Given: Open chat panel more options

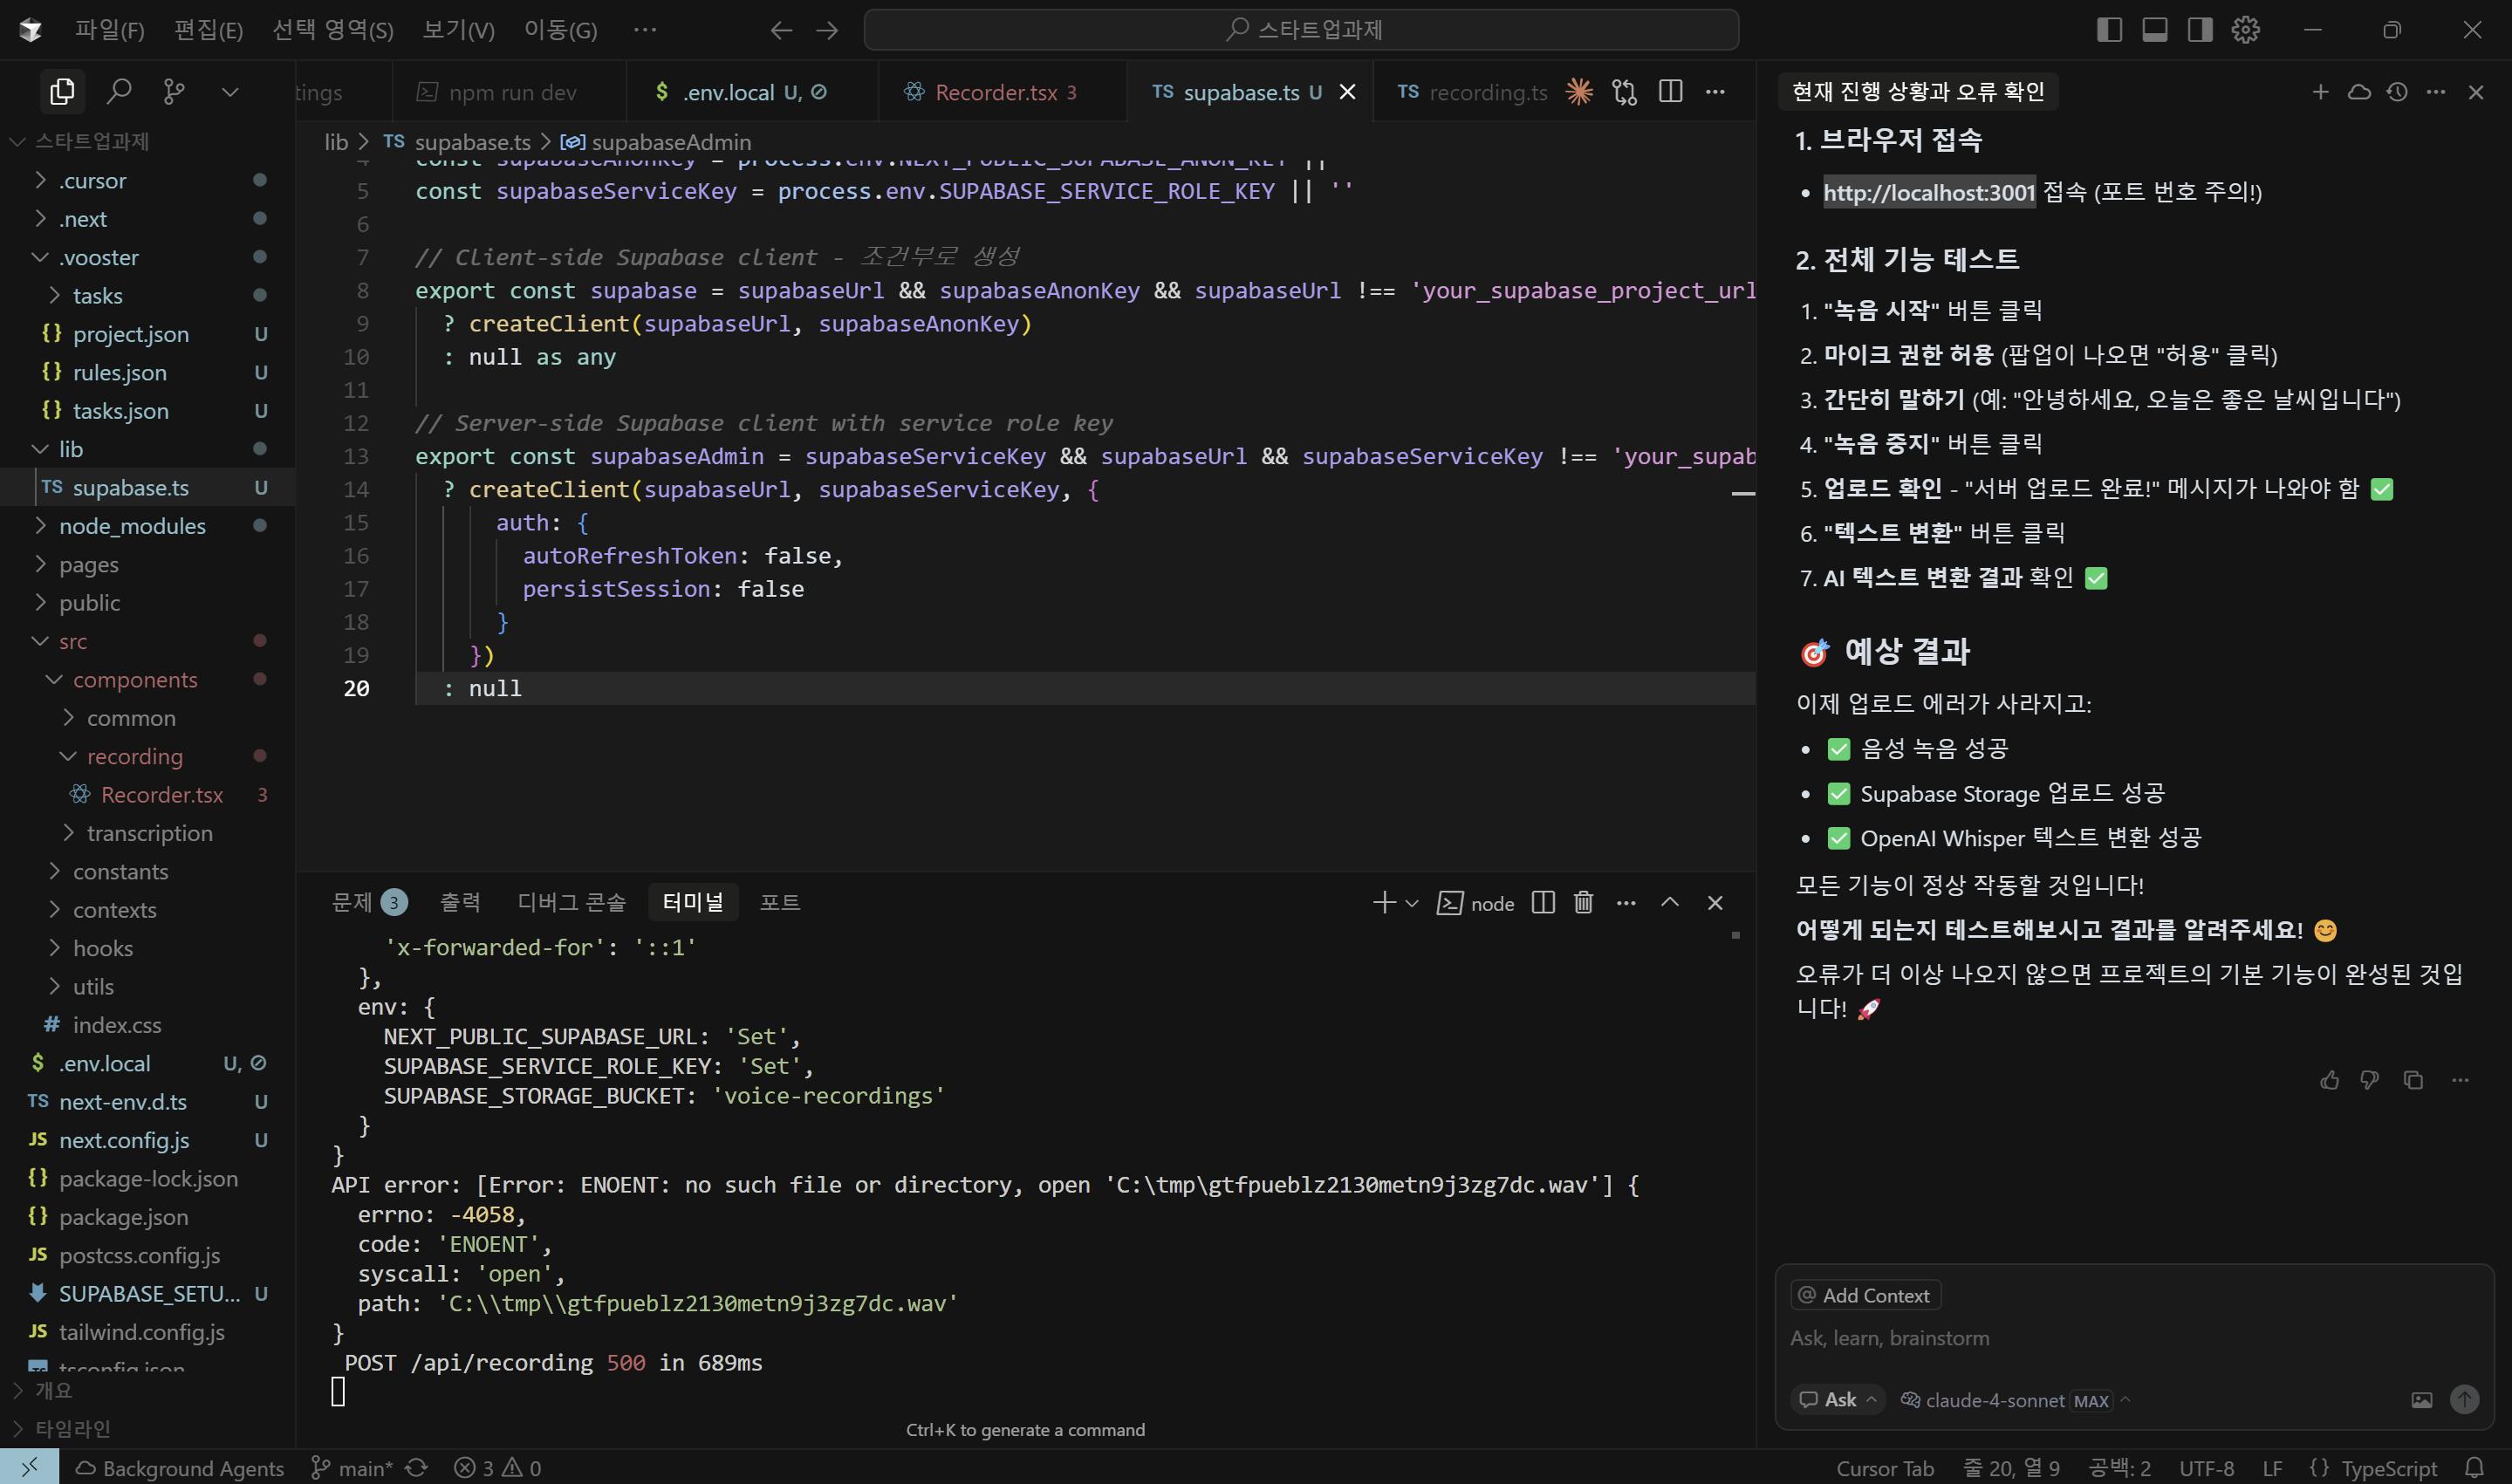Looking at the screenshot, I should click(2436, 92).
